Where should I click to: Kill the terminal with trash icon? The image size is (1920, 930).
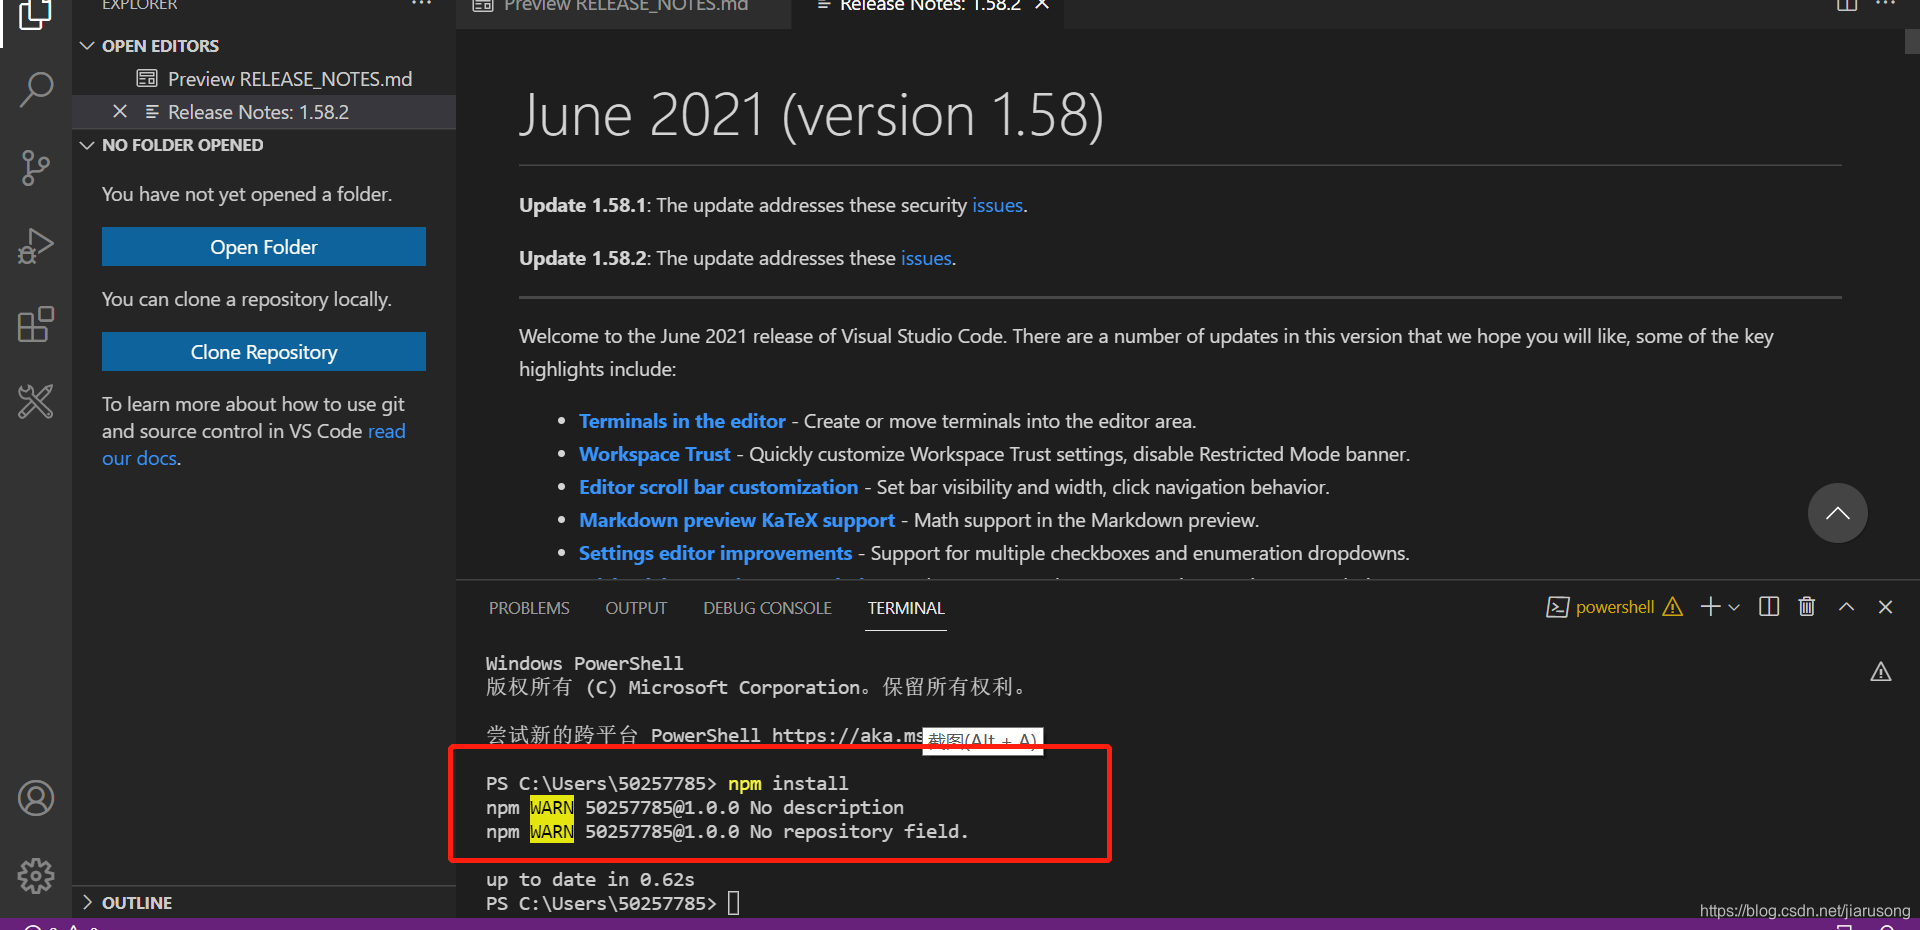1807,607
